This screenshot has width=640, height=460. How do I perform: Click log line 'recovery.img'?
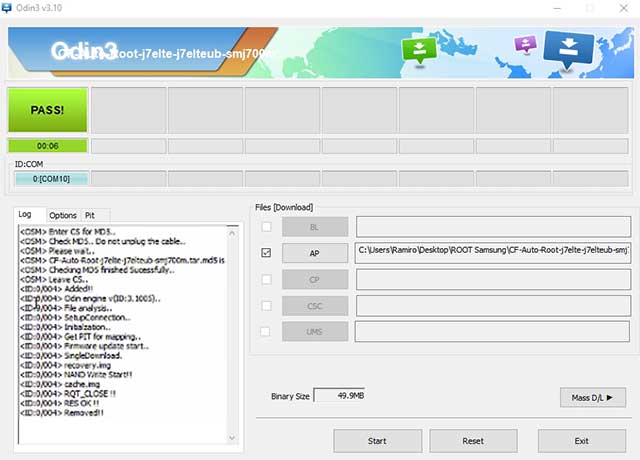point(65,365)
